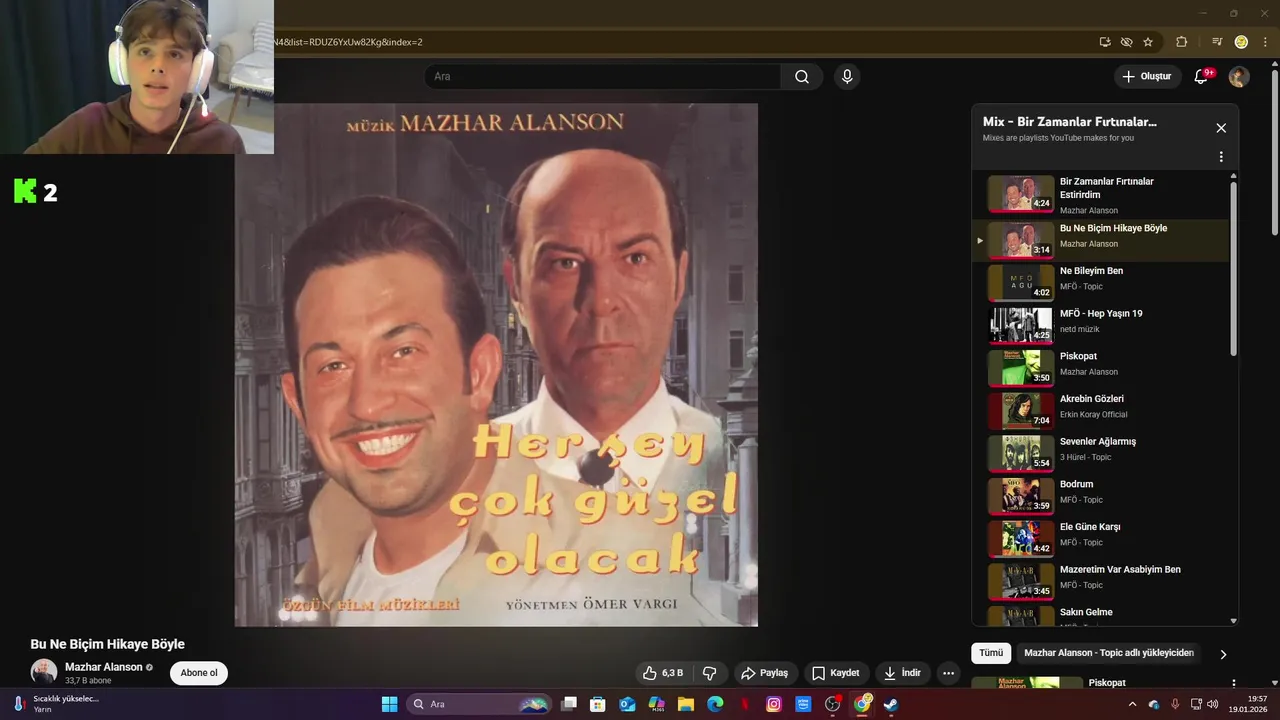Play MFÖ - Hep Yaşın 19

coord(1100,325)
